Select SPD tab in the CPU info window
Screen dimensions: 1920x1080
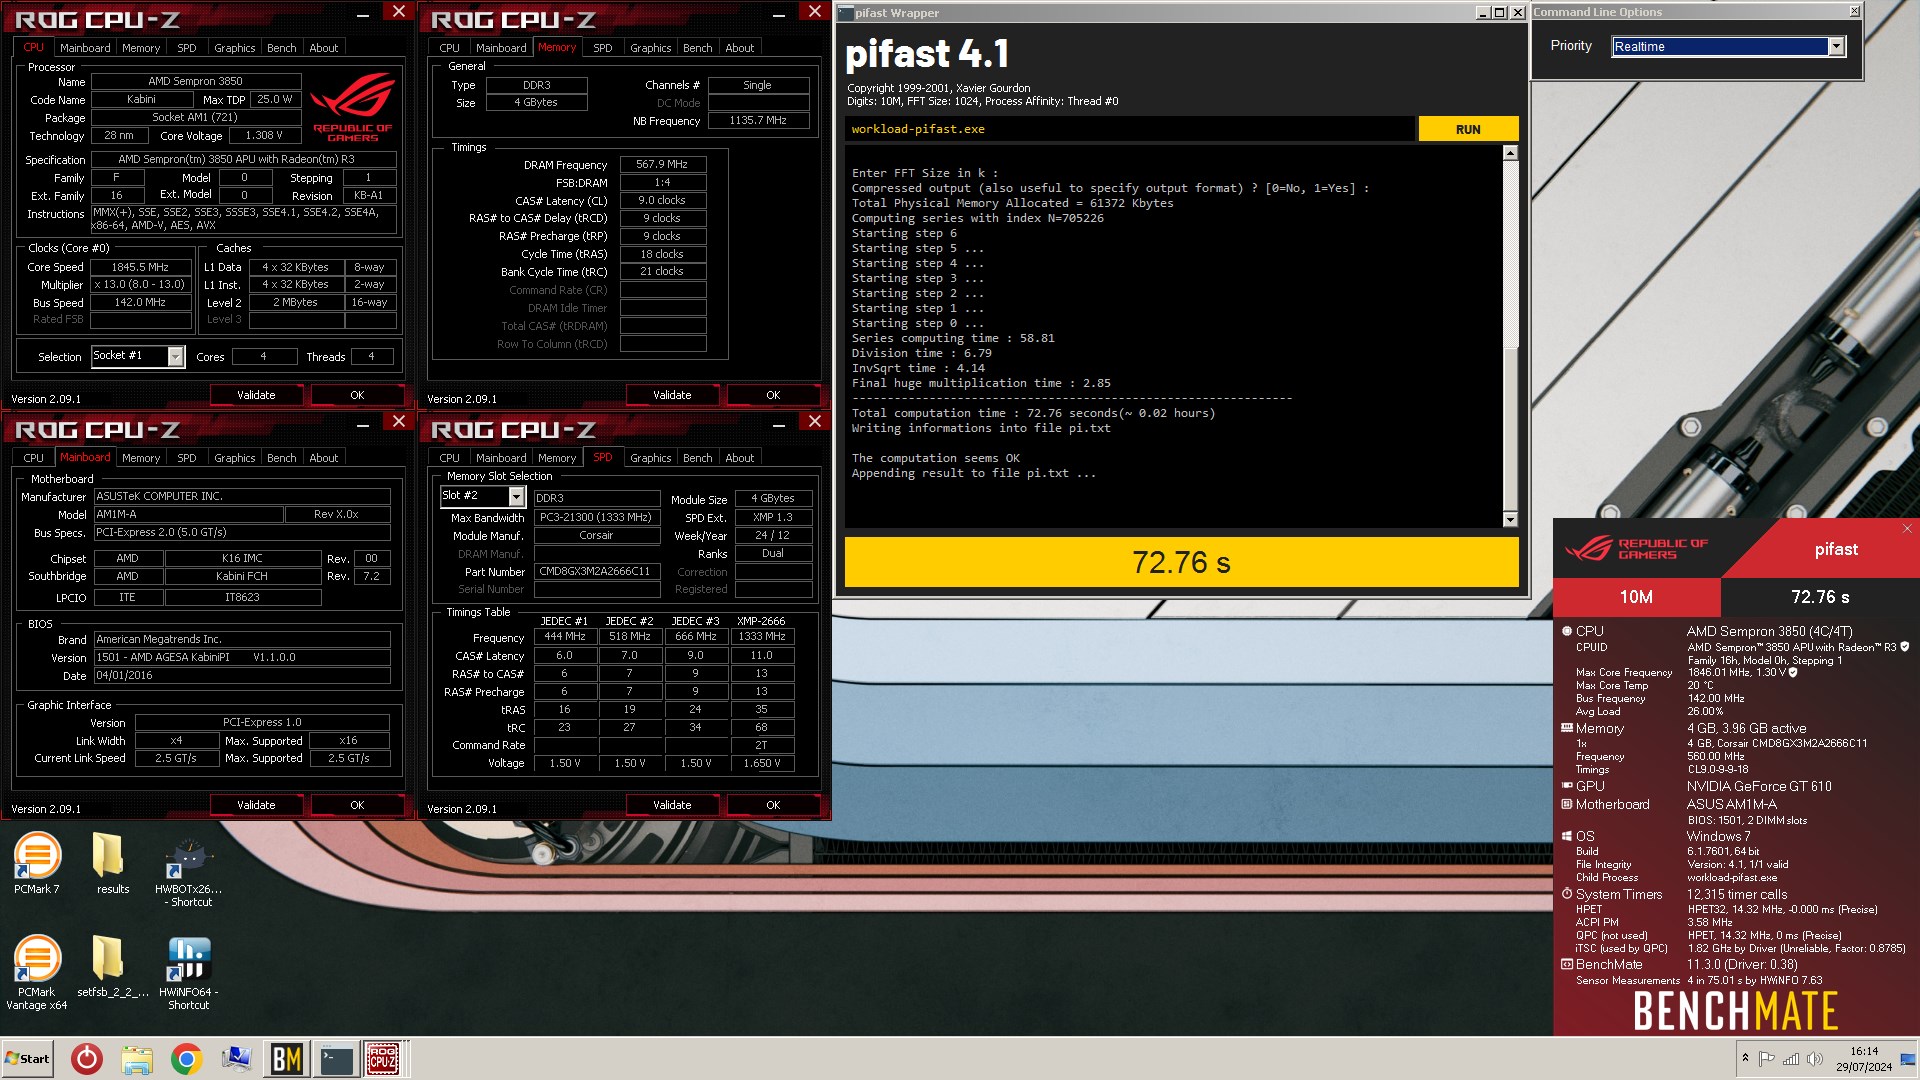click(187, 48)
